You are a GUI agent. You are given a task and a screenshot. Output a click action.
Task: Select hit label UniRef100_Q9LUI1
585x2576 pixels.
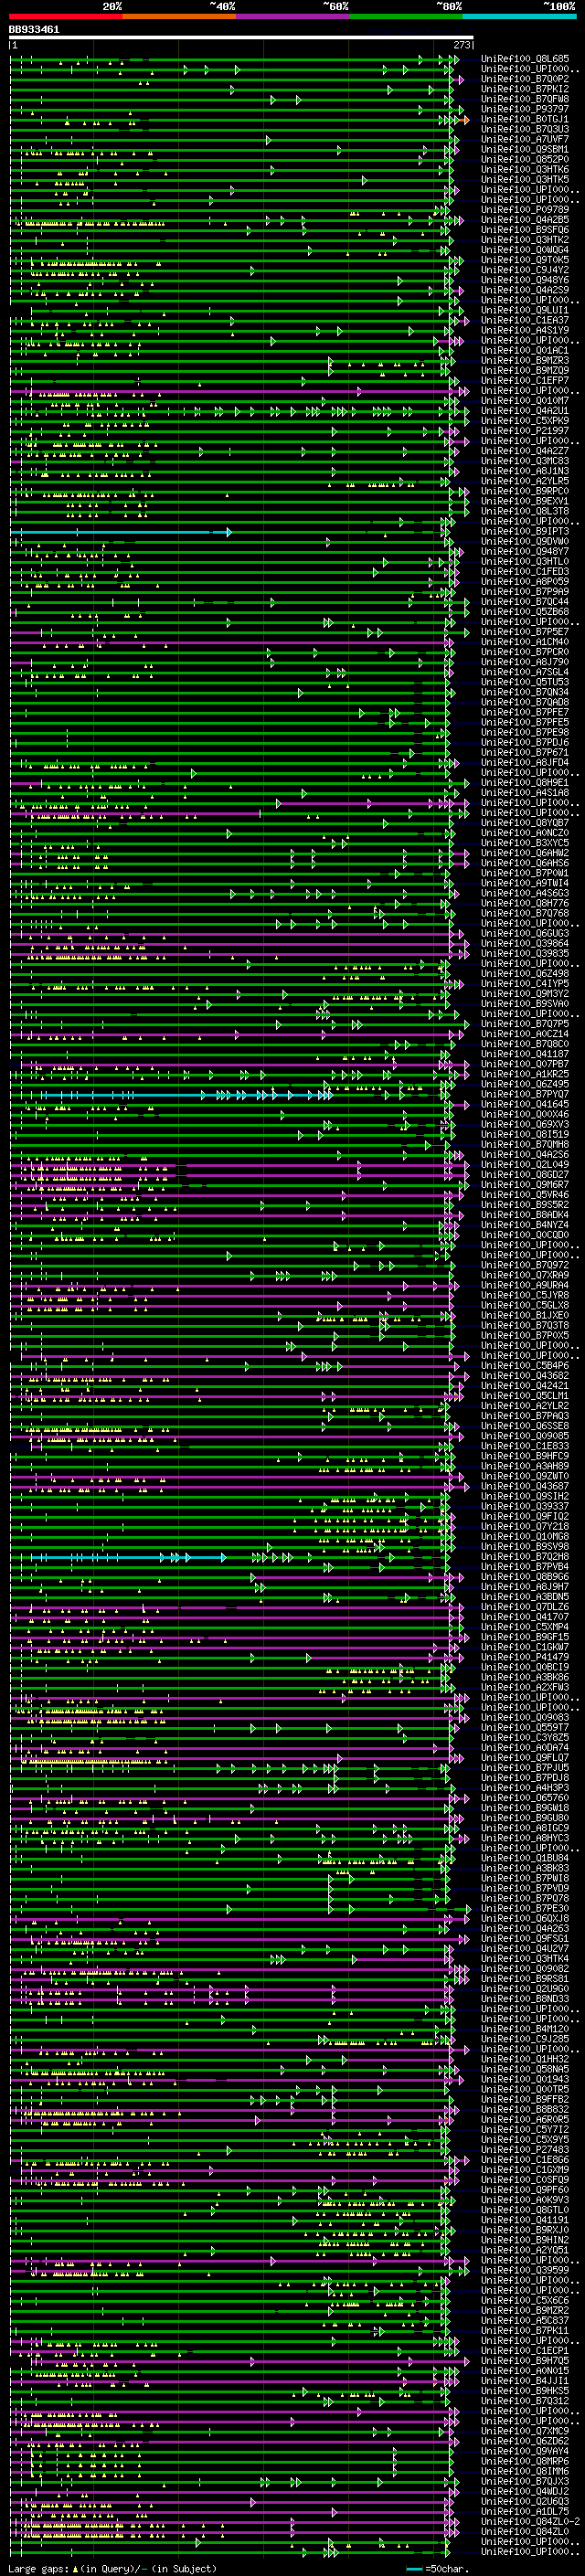point(525,310)
